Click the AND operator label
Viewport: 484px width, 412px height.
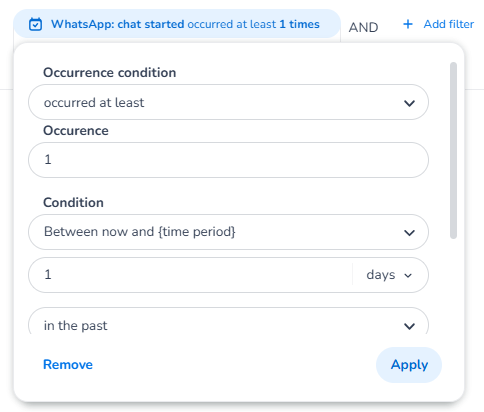tap(363, 27)
